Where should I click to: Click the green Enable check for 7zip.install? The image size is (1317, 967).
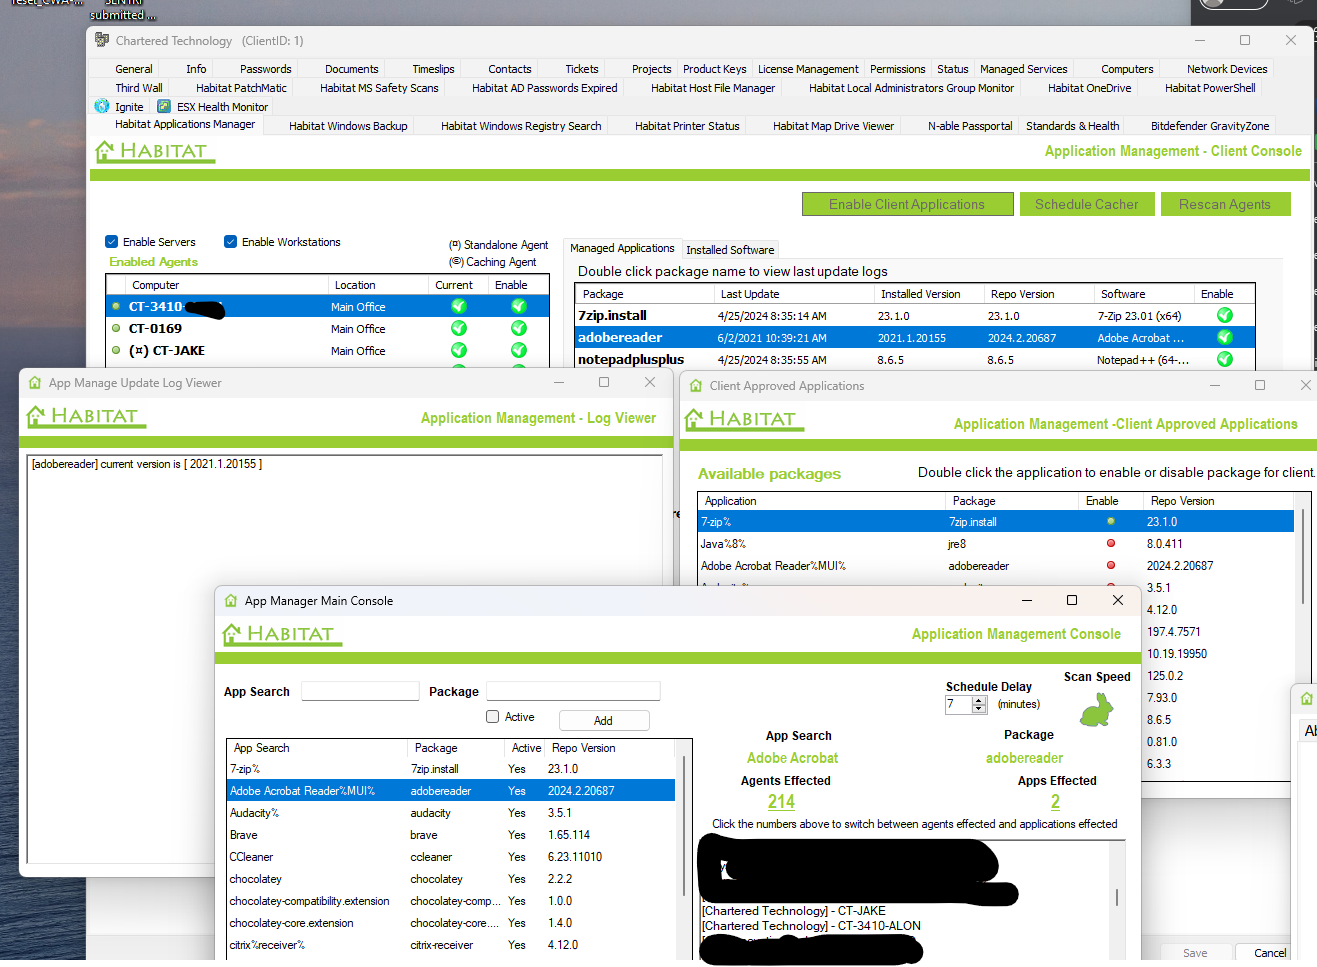[1224, 315]
